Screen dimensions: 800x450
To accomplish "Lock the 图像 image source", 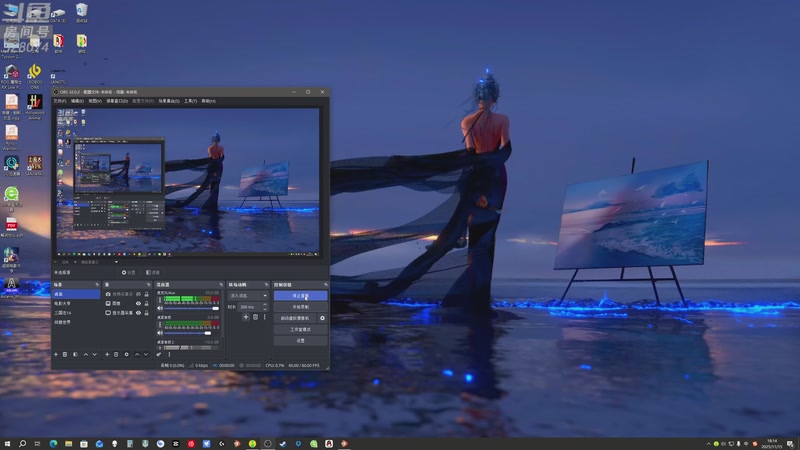I will 146,304.
